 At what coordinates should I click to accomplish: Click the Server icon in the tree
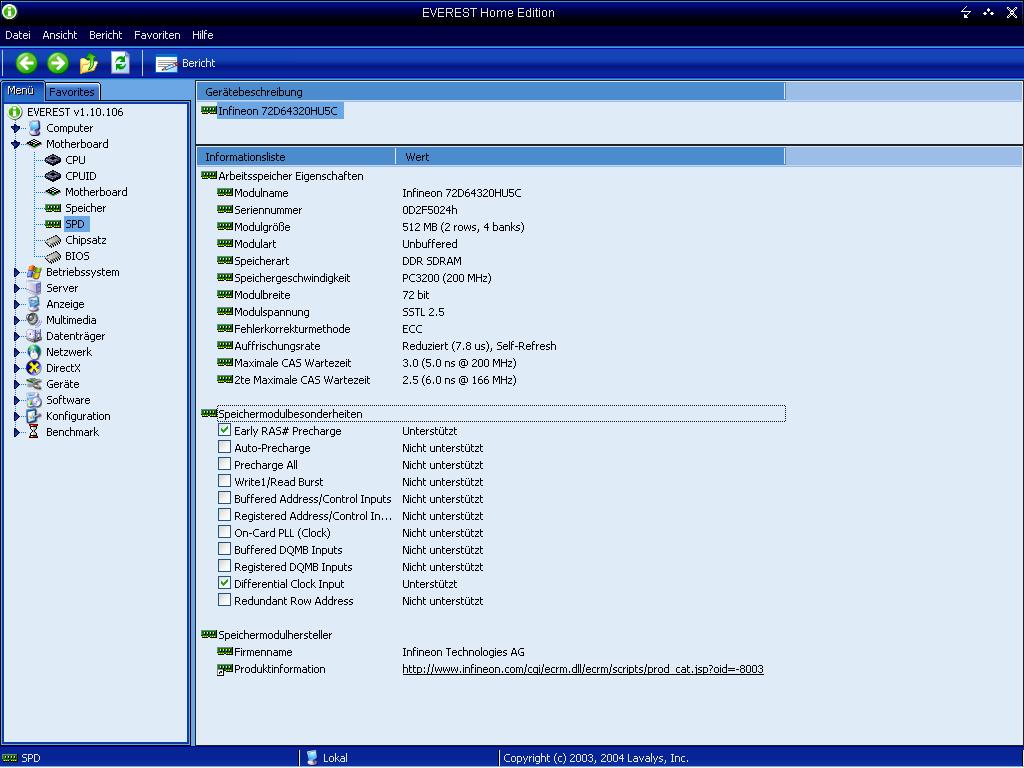tap(34, 288)
